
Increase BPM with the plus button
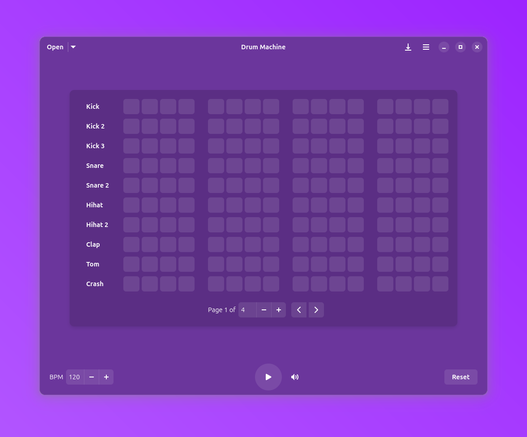[106, 377]
